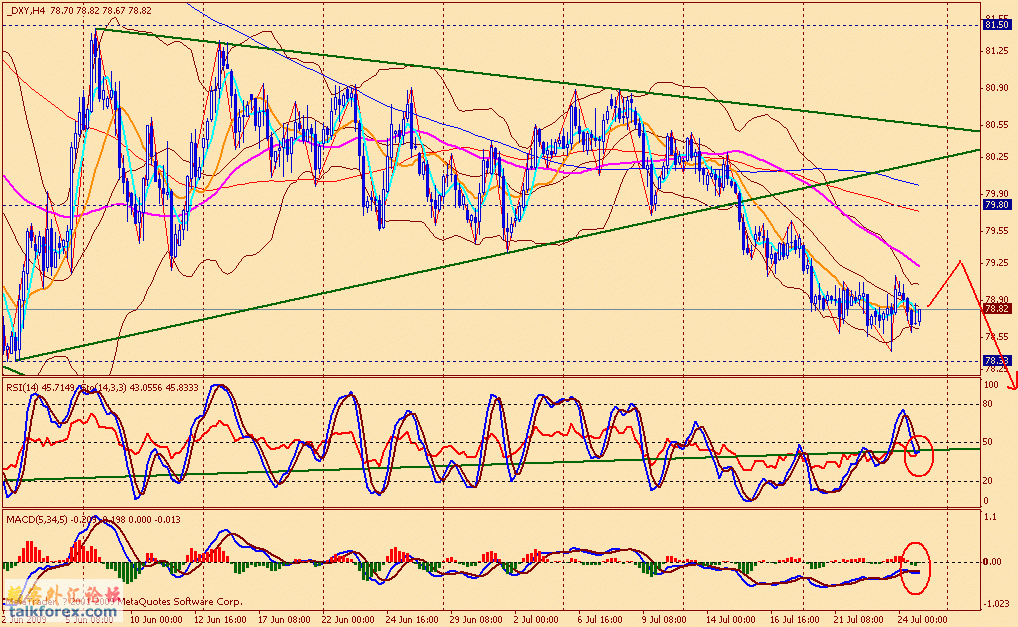Click the -1.023 value on MACD scale

pos(995,604)
